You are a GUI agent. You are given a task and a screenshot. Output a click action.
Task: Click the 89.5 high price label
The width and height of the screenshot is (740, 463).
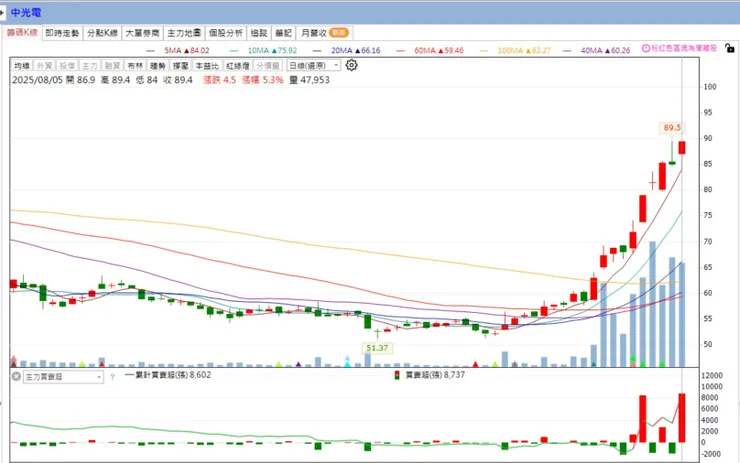672,127
